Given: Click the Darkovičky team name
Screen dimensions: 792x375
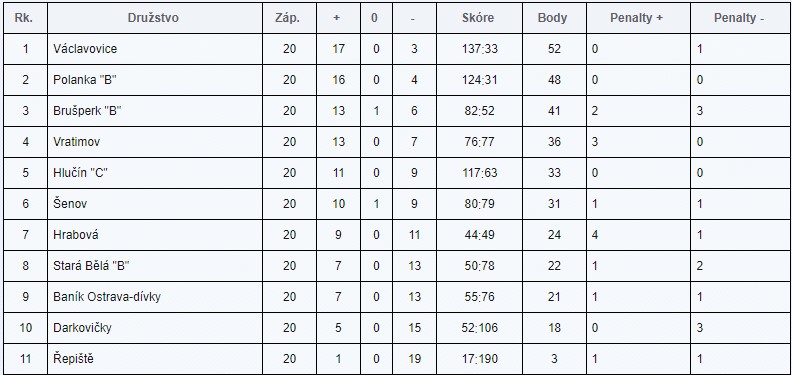Looking at the screenshot, I should (x=82, y=328).
